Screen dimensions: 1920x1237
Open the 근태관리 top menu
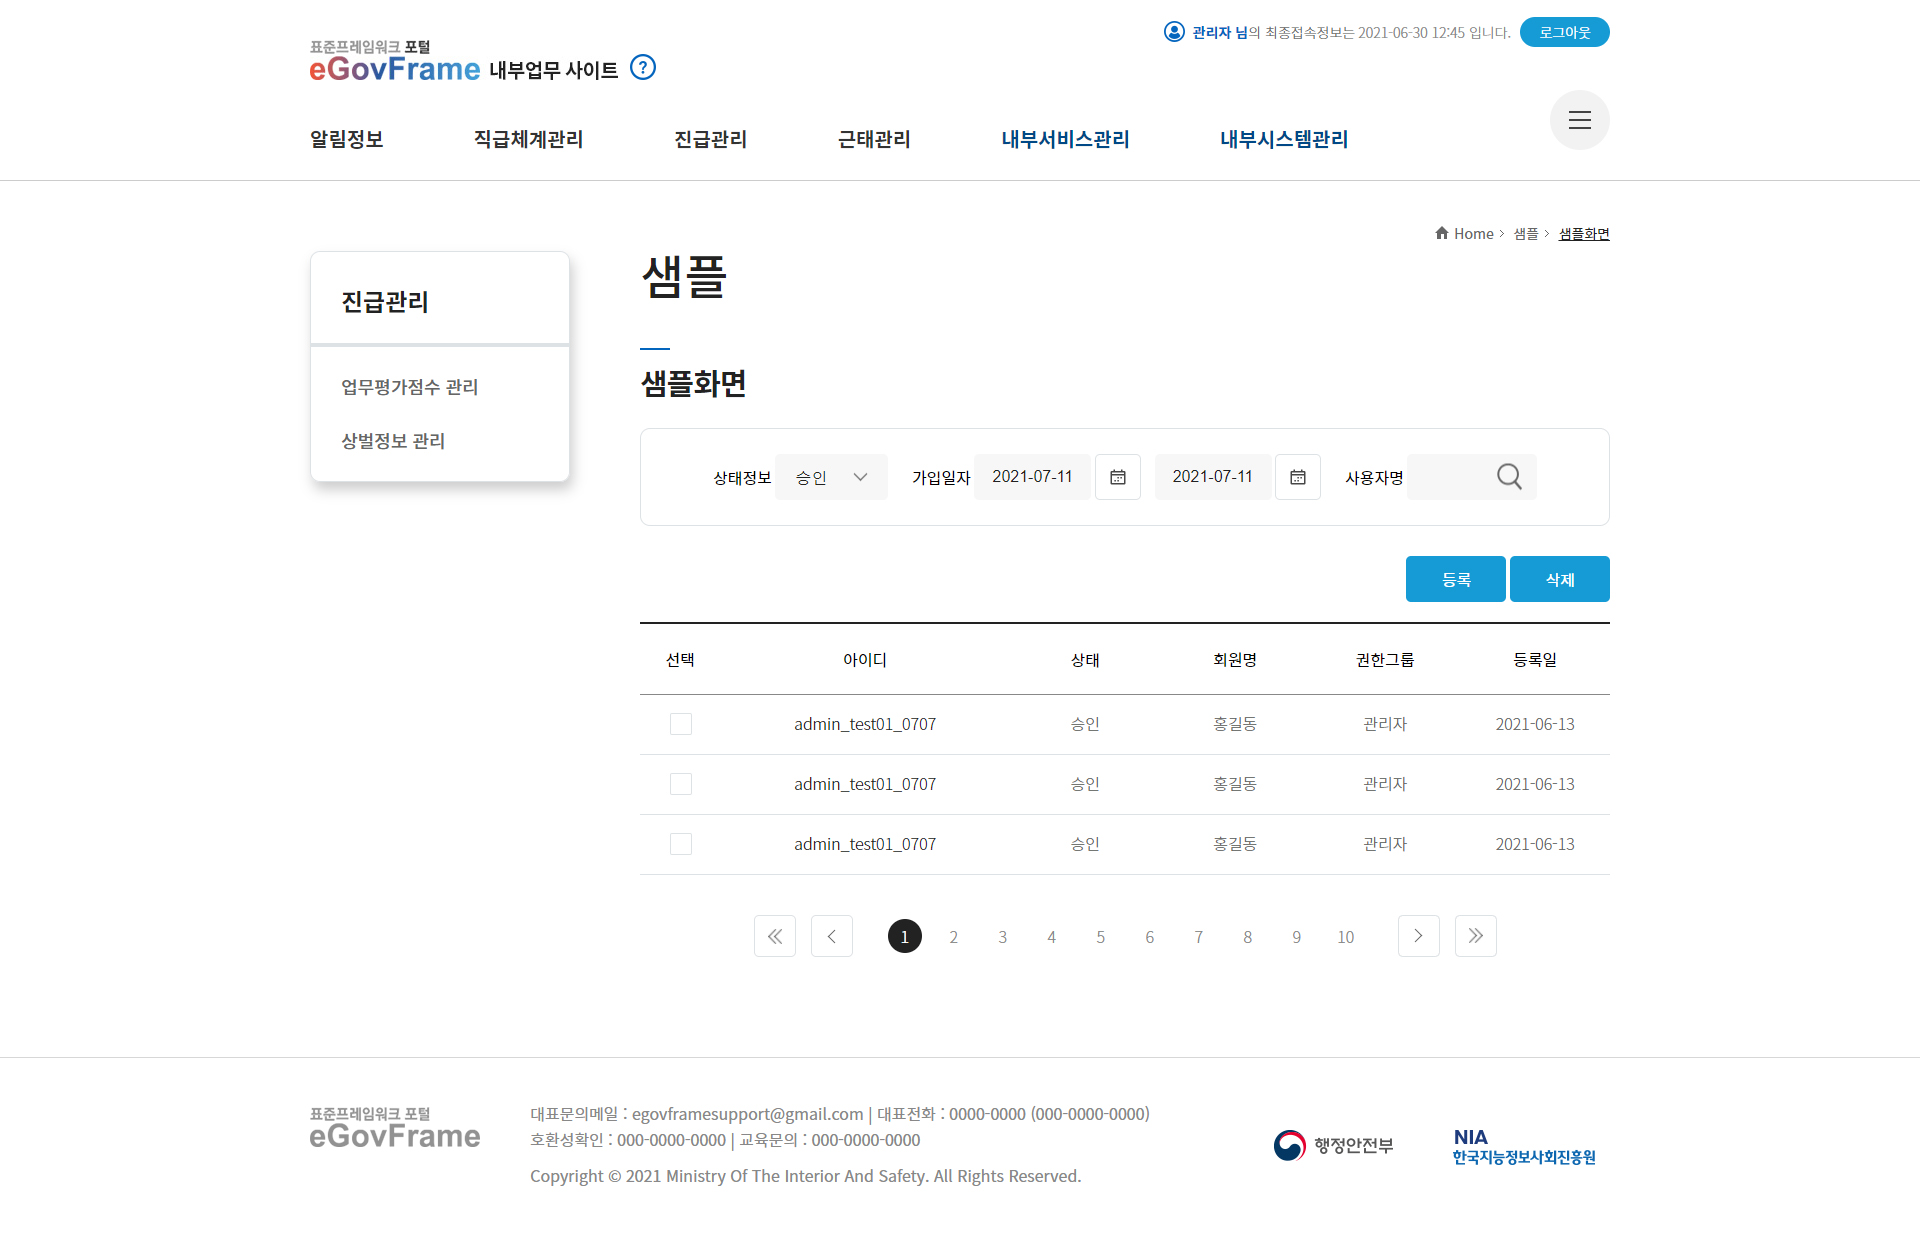click(874, 139)
